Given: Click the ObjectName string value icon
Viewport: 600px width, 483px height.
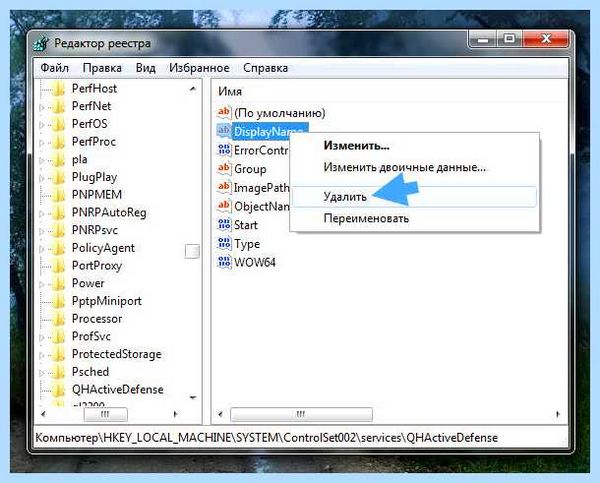Looking at the screenshot, I should click(x=224, y=206).
